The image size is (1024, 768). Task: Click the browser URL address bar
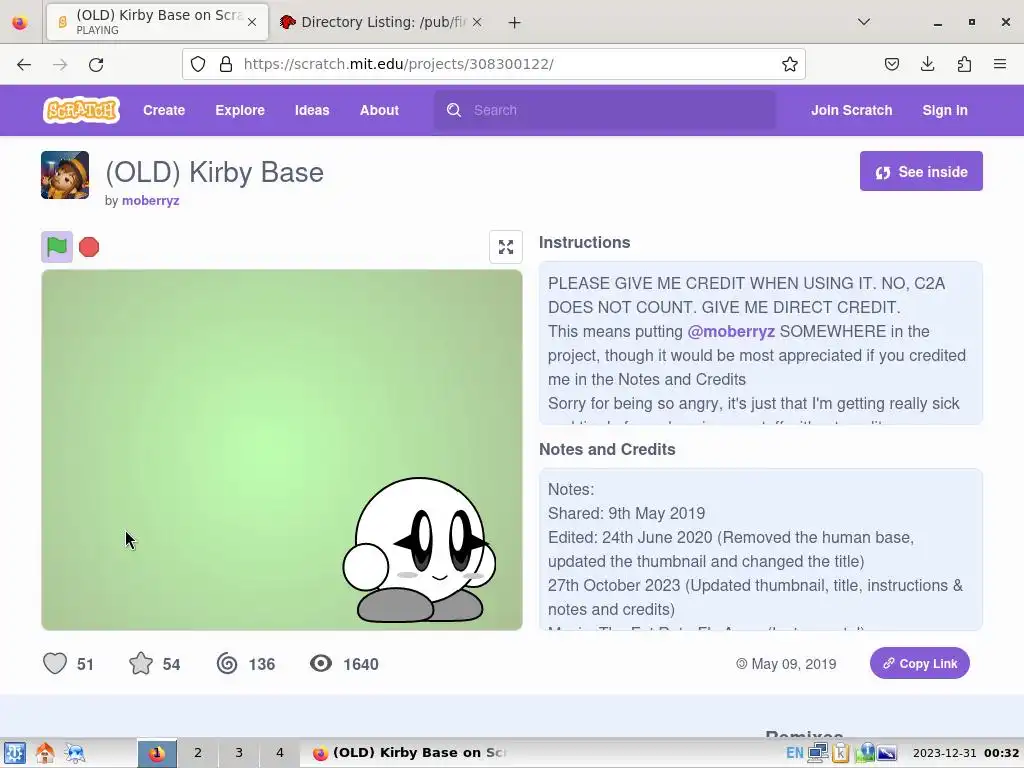click(x=494, y=64)
